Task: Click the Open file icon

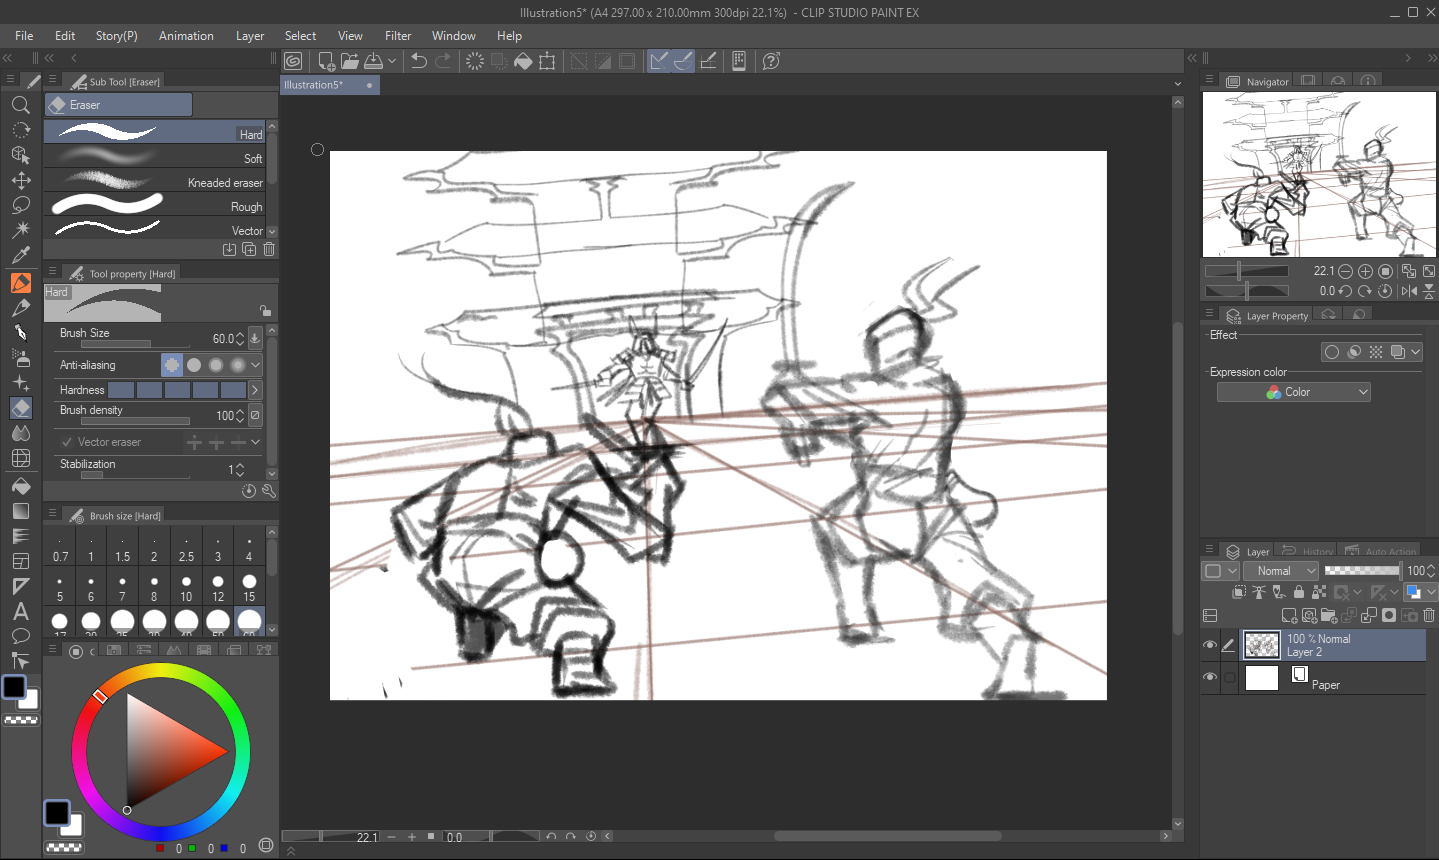Action: pyautogui.click(x=349, y=61)
